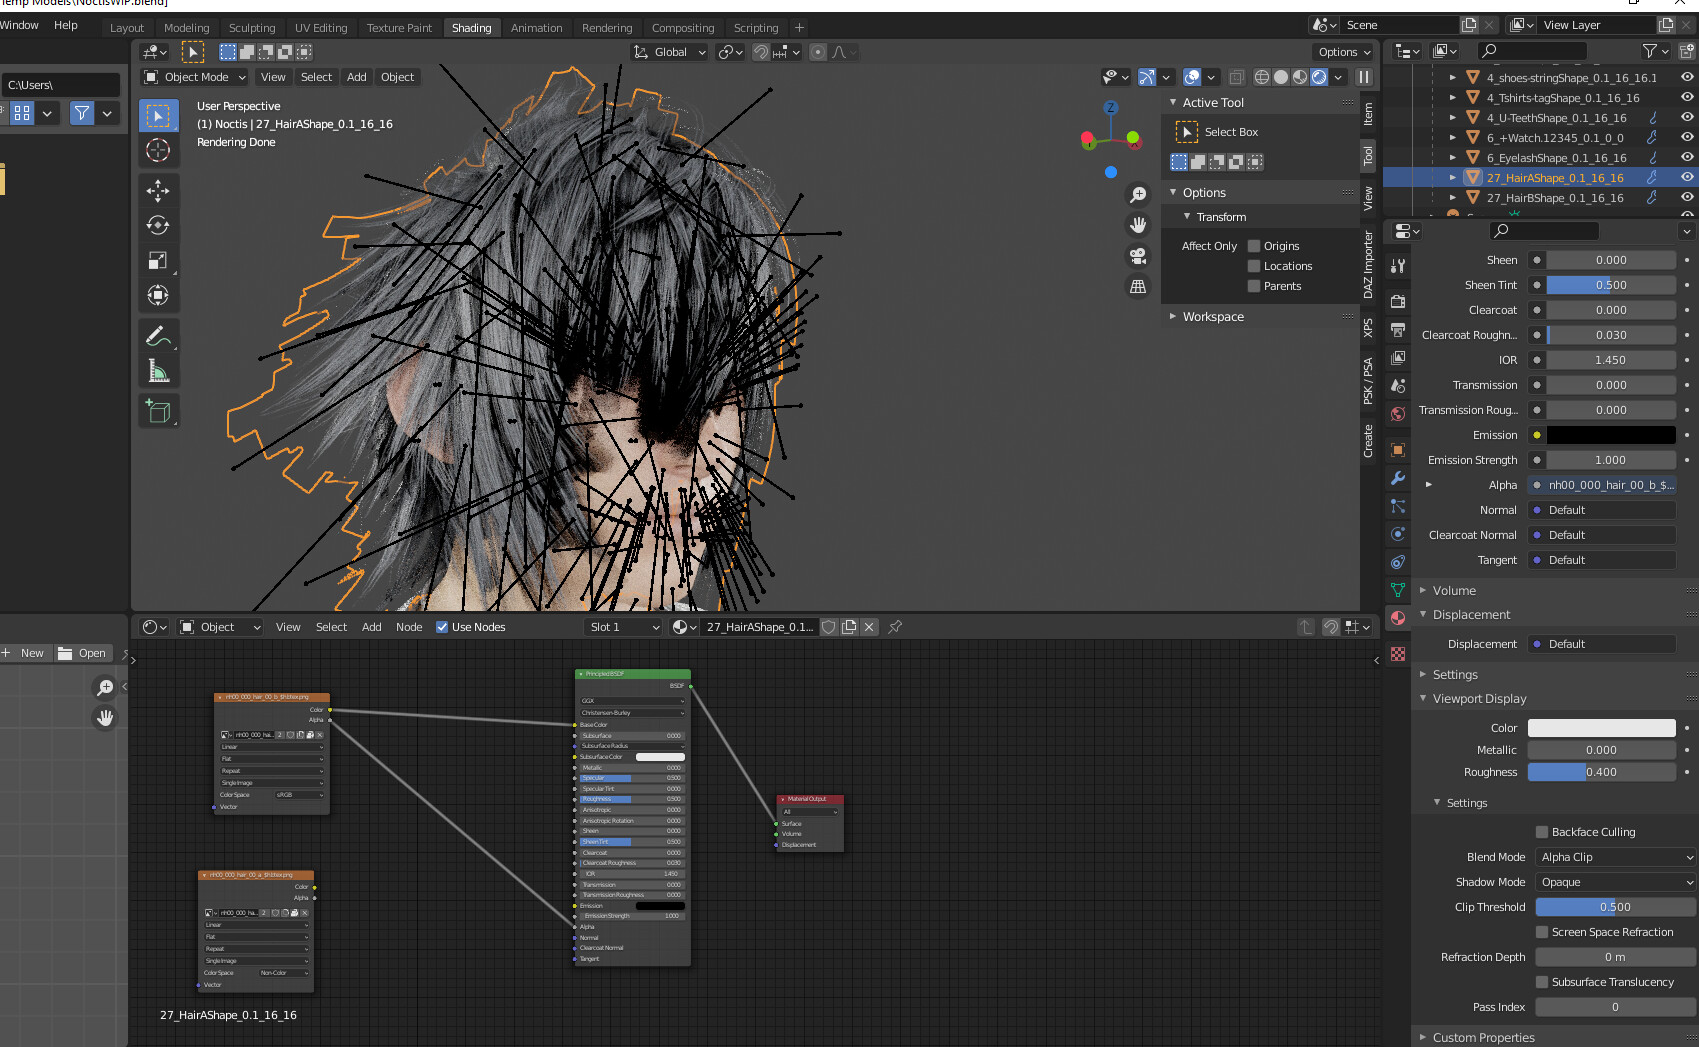
Task: Open Global transform orientation dropdown
Action: point(670,52)
